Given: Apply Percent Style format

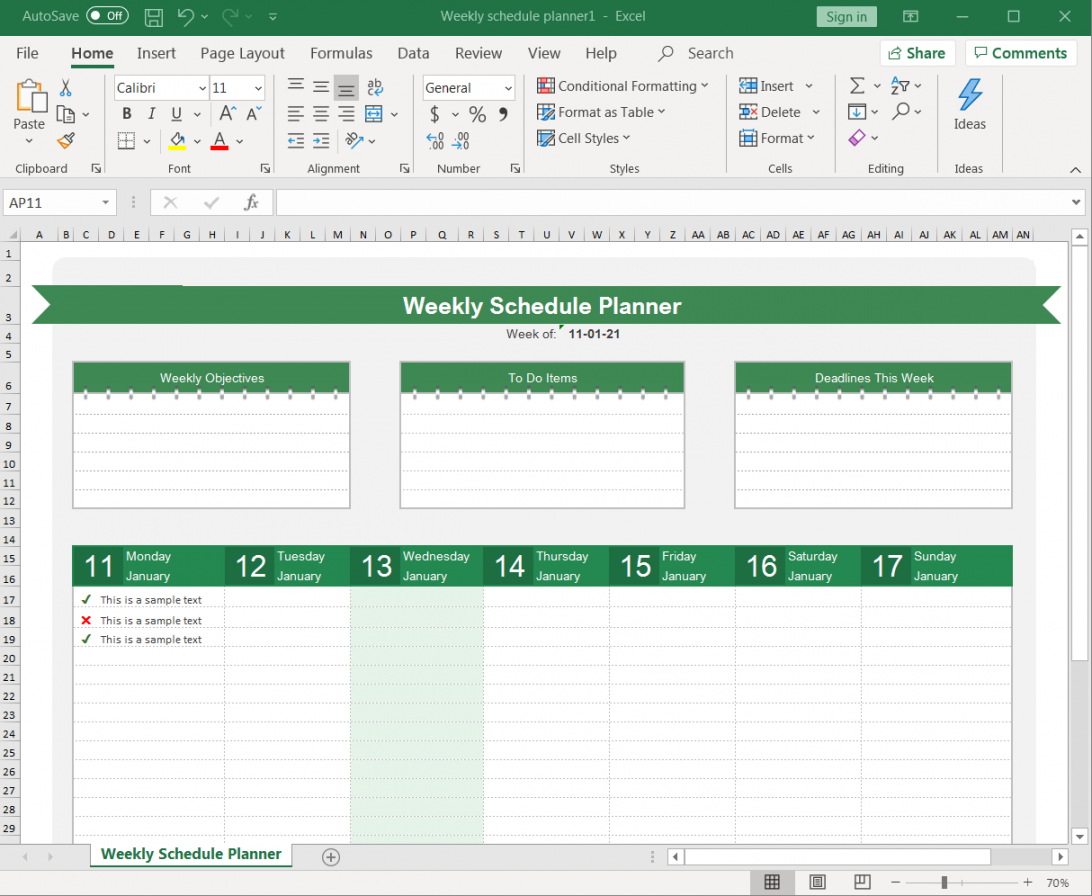Looking at the screenshot, I should pyautogui.click(x=478, y=114).
